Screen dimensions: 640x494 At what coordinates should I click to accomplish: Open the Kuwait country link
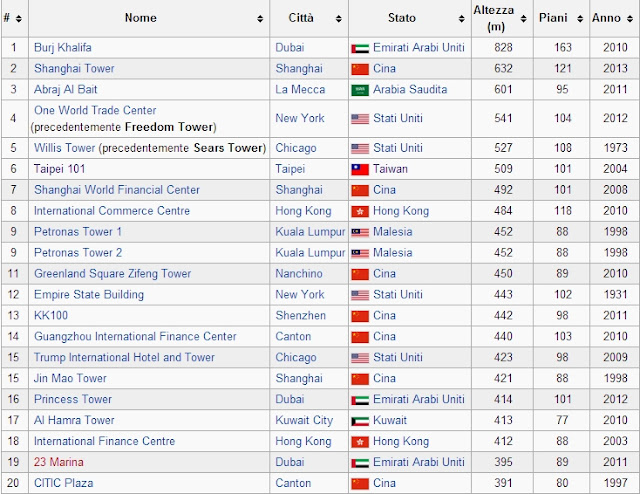click(390, 421)
